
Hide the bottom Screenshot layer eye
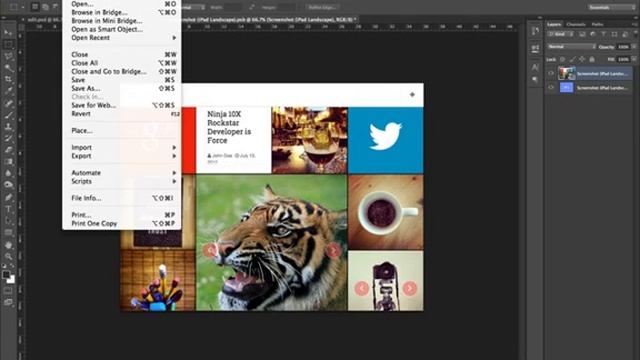click(x=551, y=87)
